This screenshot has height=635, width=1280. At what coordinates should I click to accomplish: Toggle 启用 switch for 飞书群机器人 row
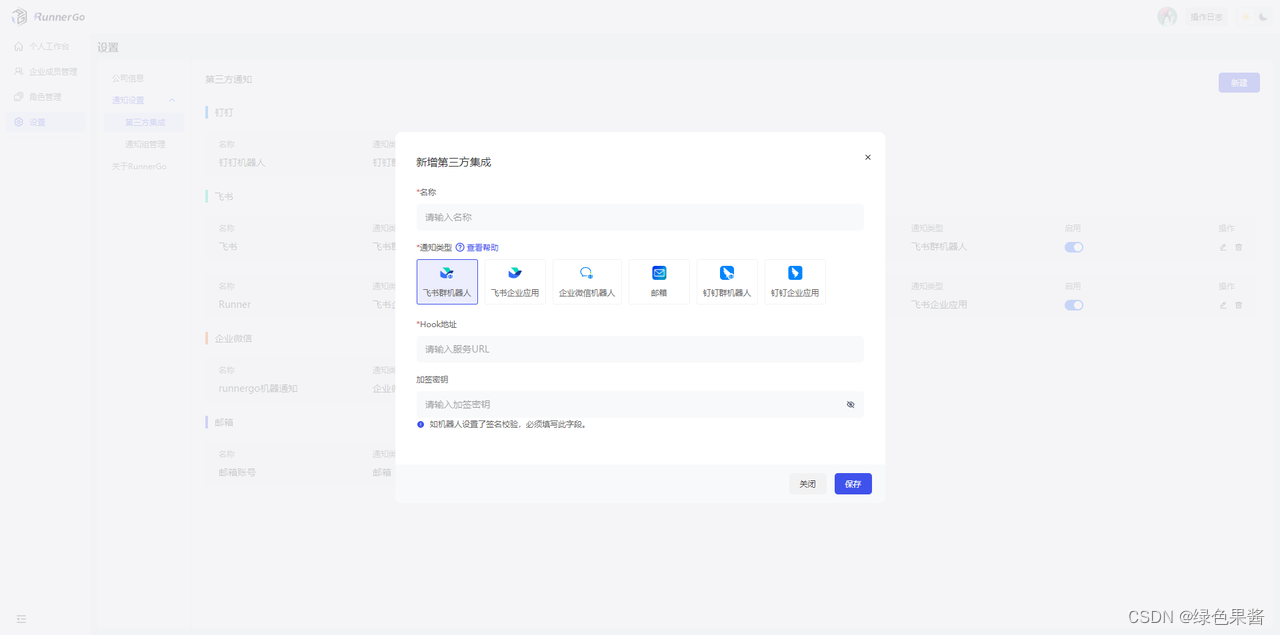pos(1074,247)
